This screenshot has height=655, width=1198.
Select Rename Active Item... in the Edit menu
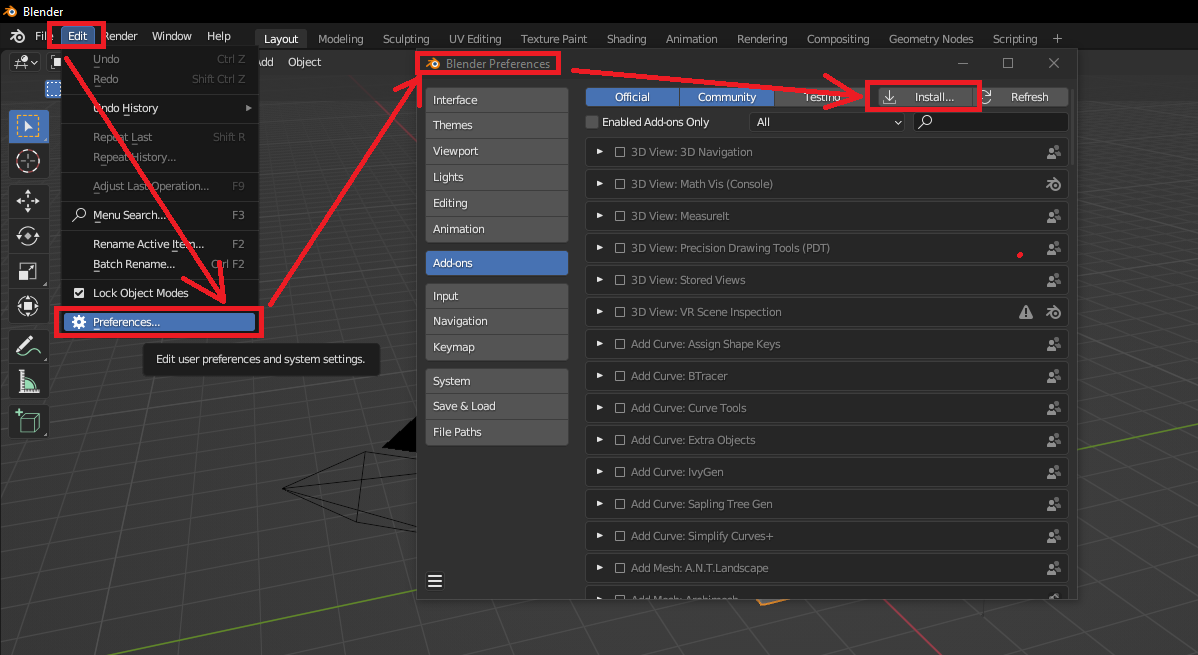160,244
